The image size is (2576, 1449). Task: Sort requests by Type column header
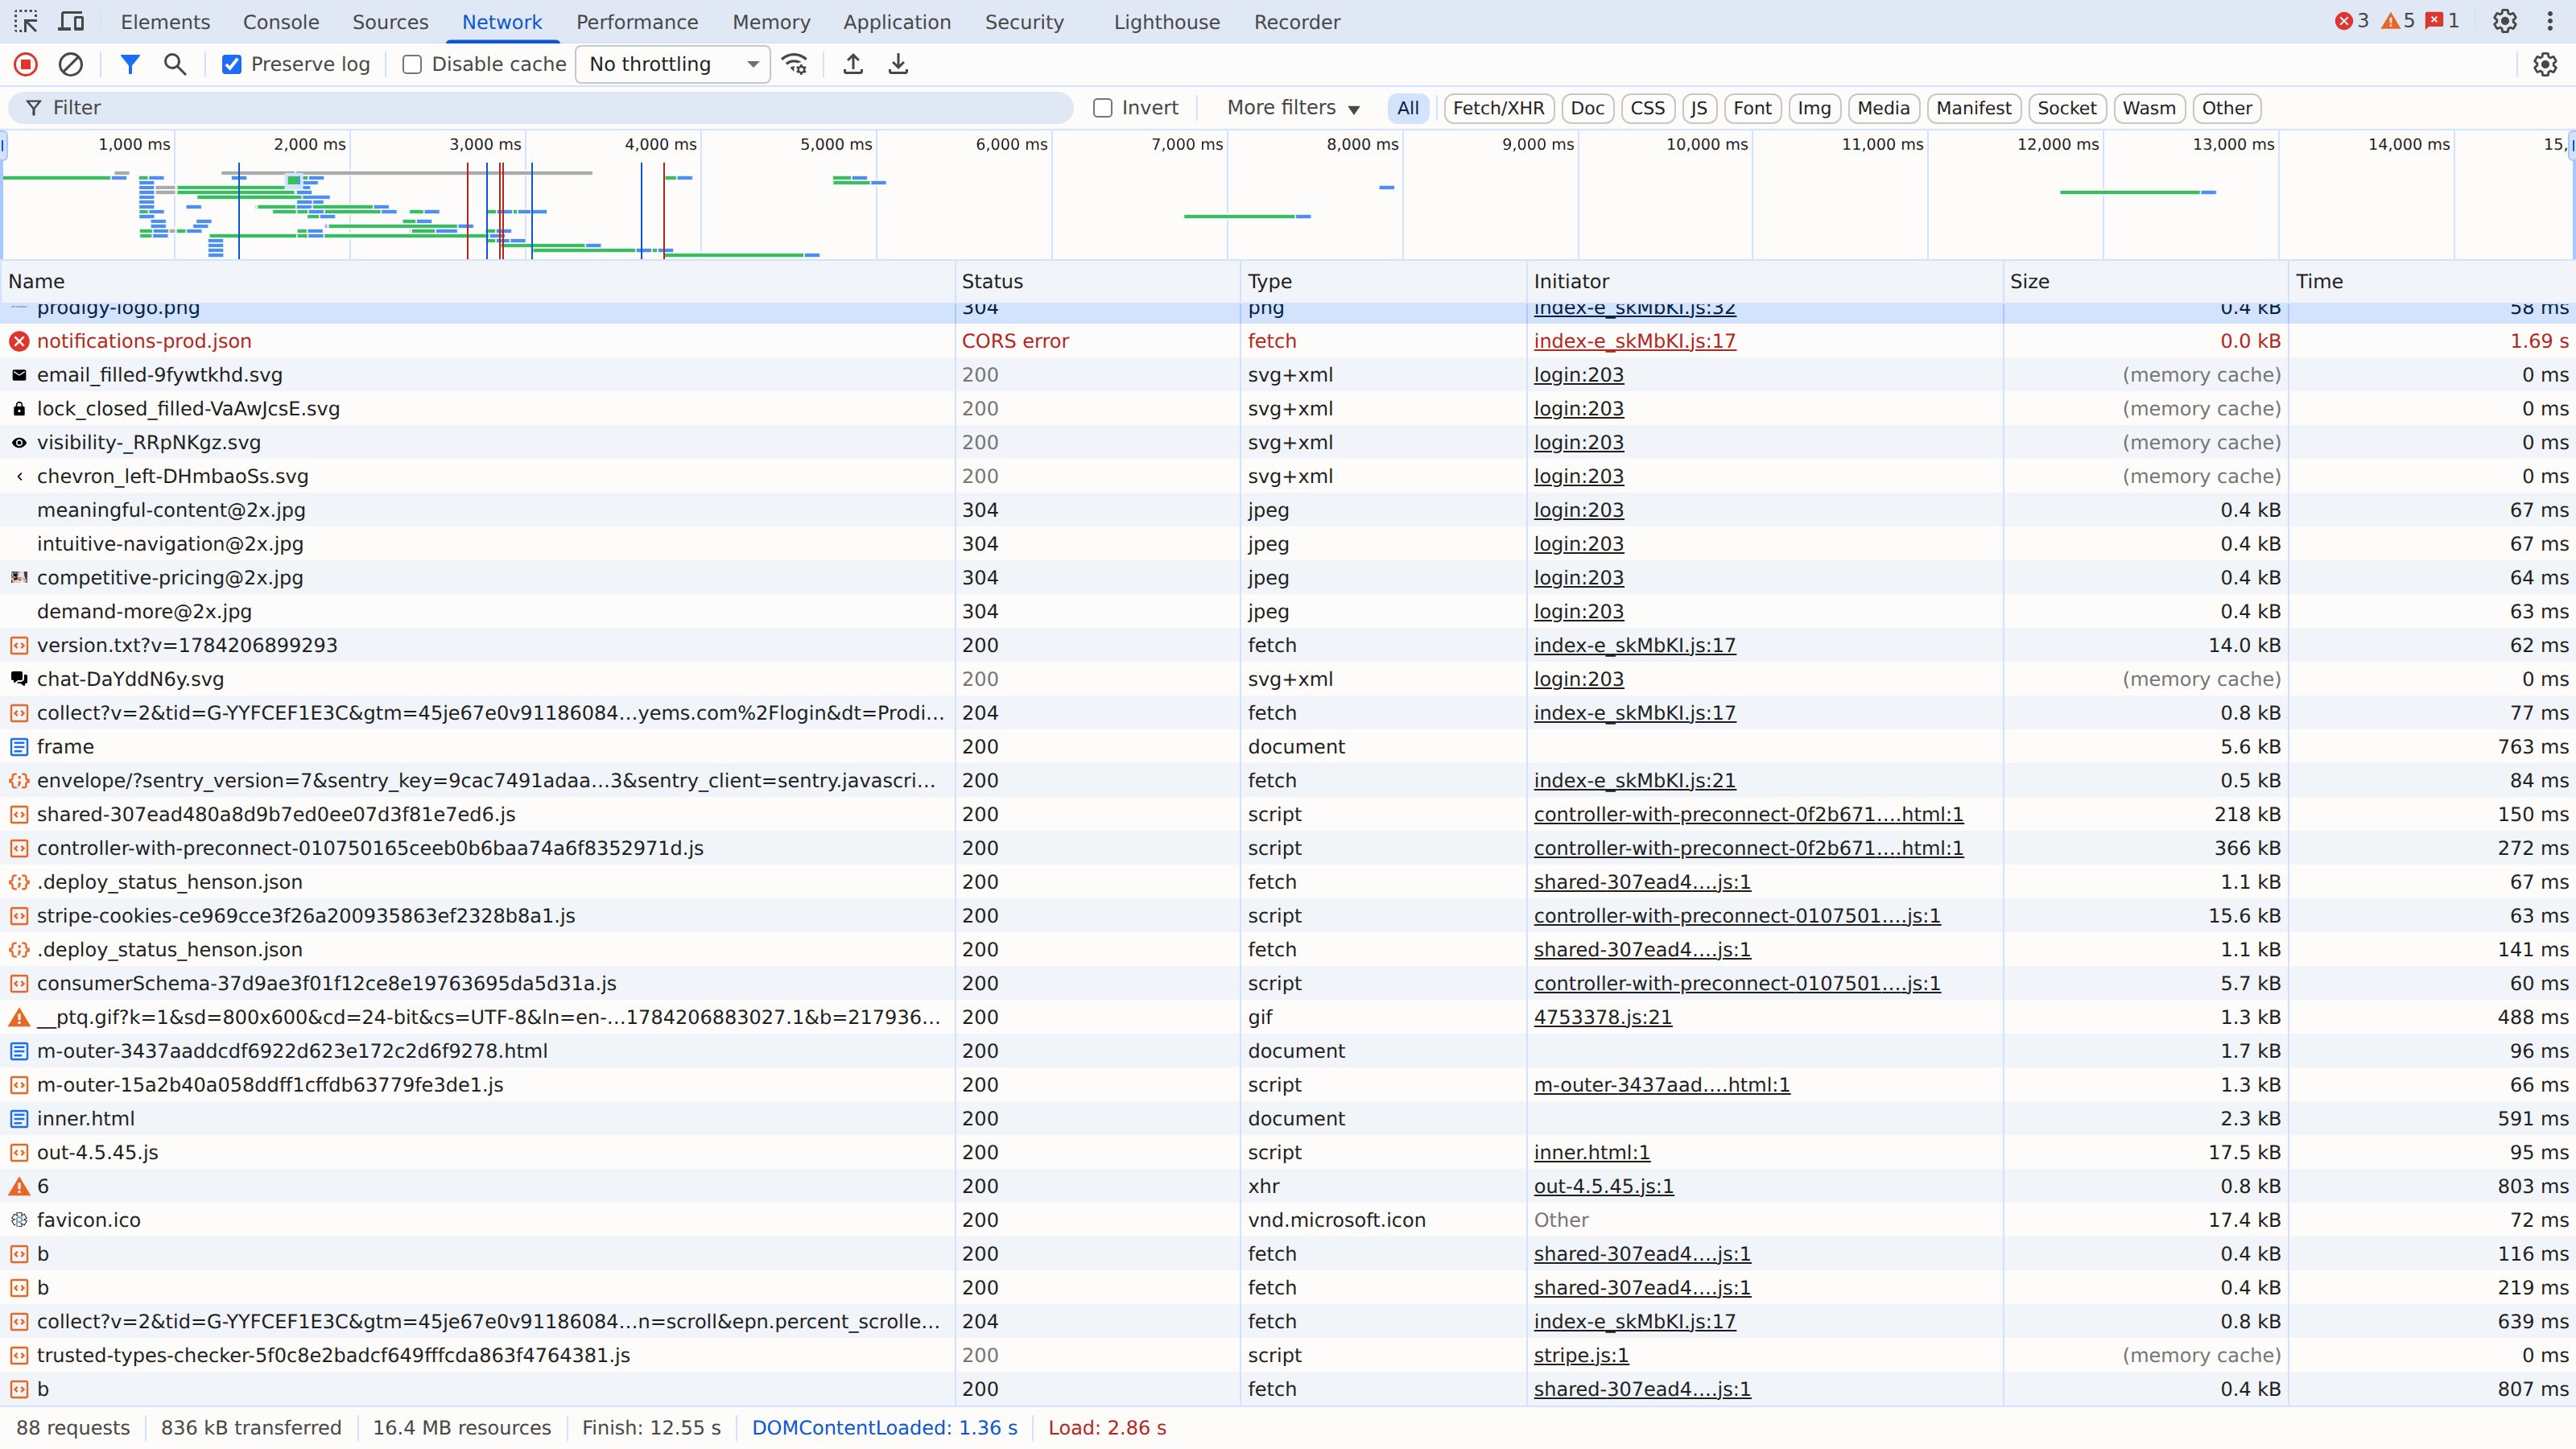pyautogui.click(x=1384, y=282)
